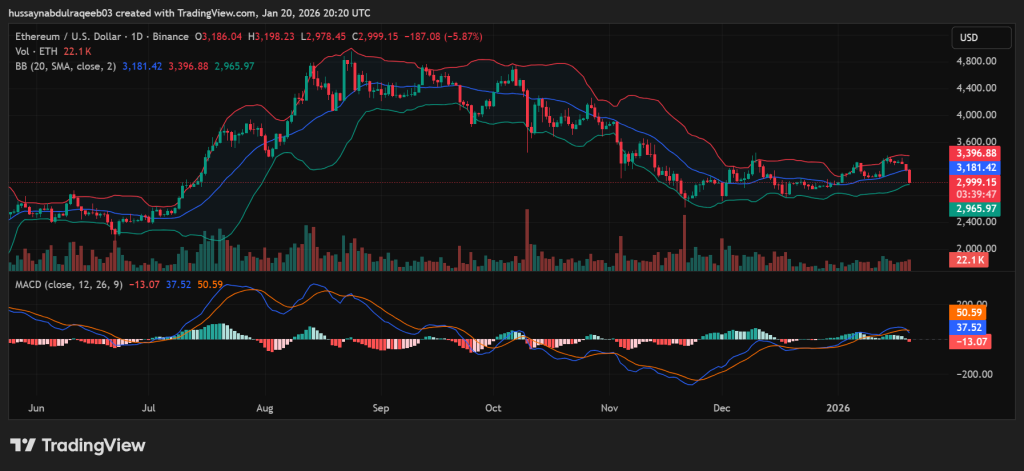Screen dimensions: 1024x471
Task: Click the 2026 label on time axis
Action: point(838,409)
